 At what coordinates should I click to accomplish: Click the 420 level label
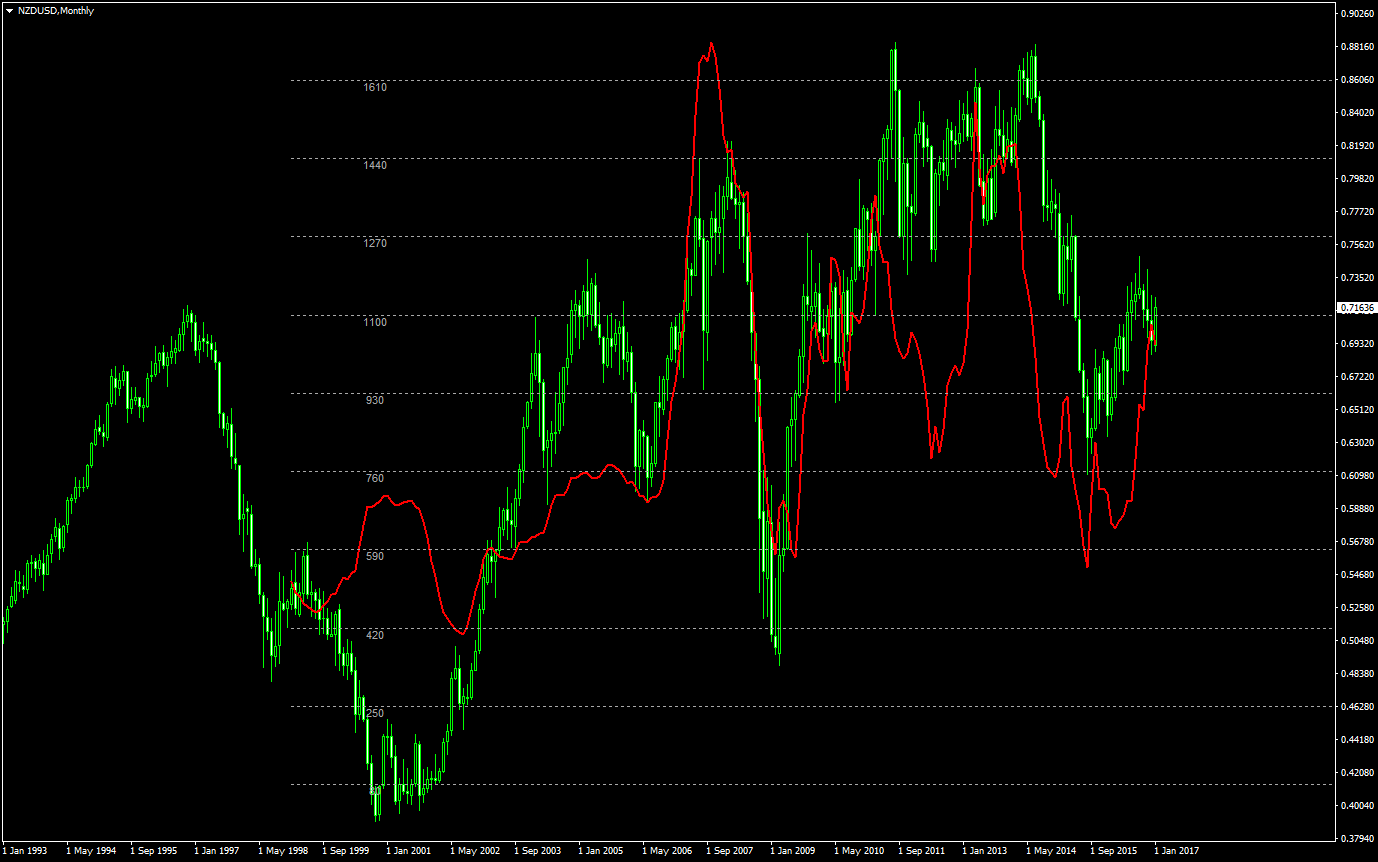[x=374, y=635]
